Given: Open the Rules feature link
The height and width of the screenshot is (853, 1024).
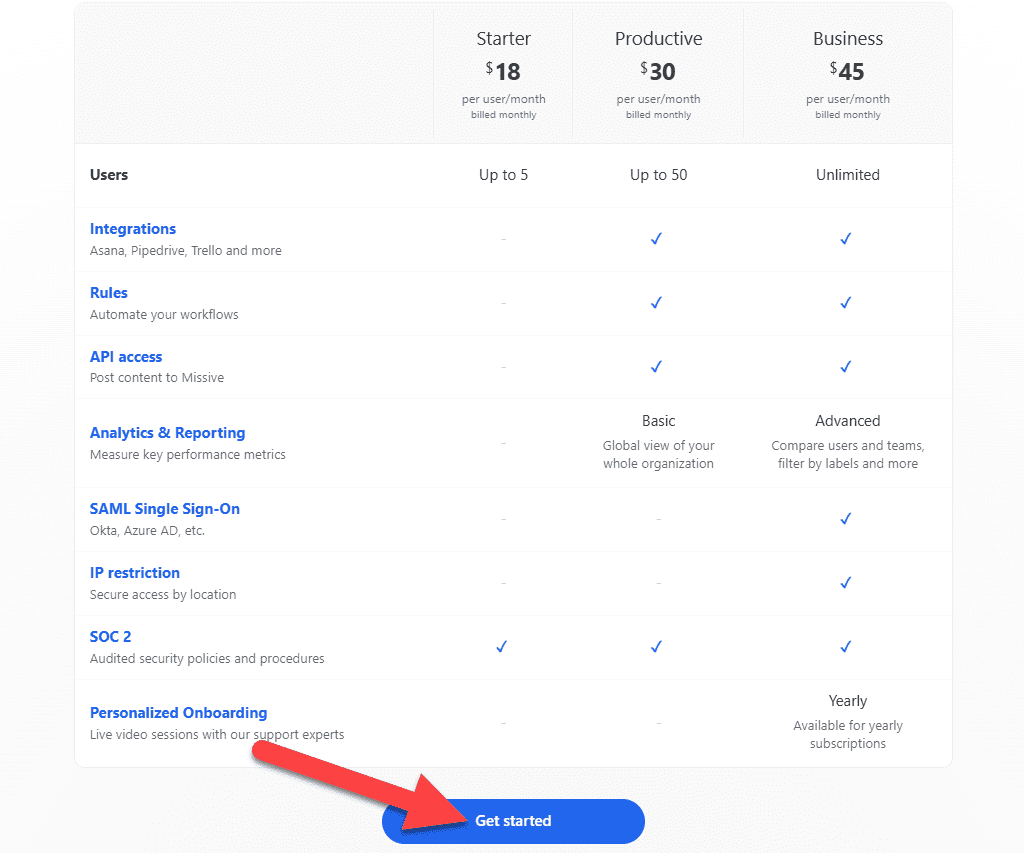Looking at the screenshot, I should point(108,293).
